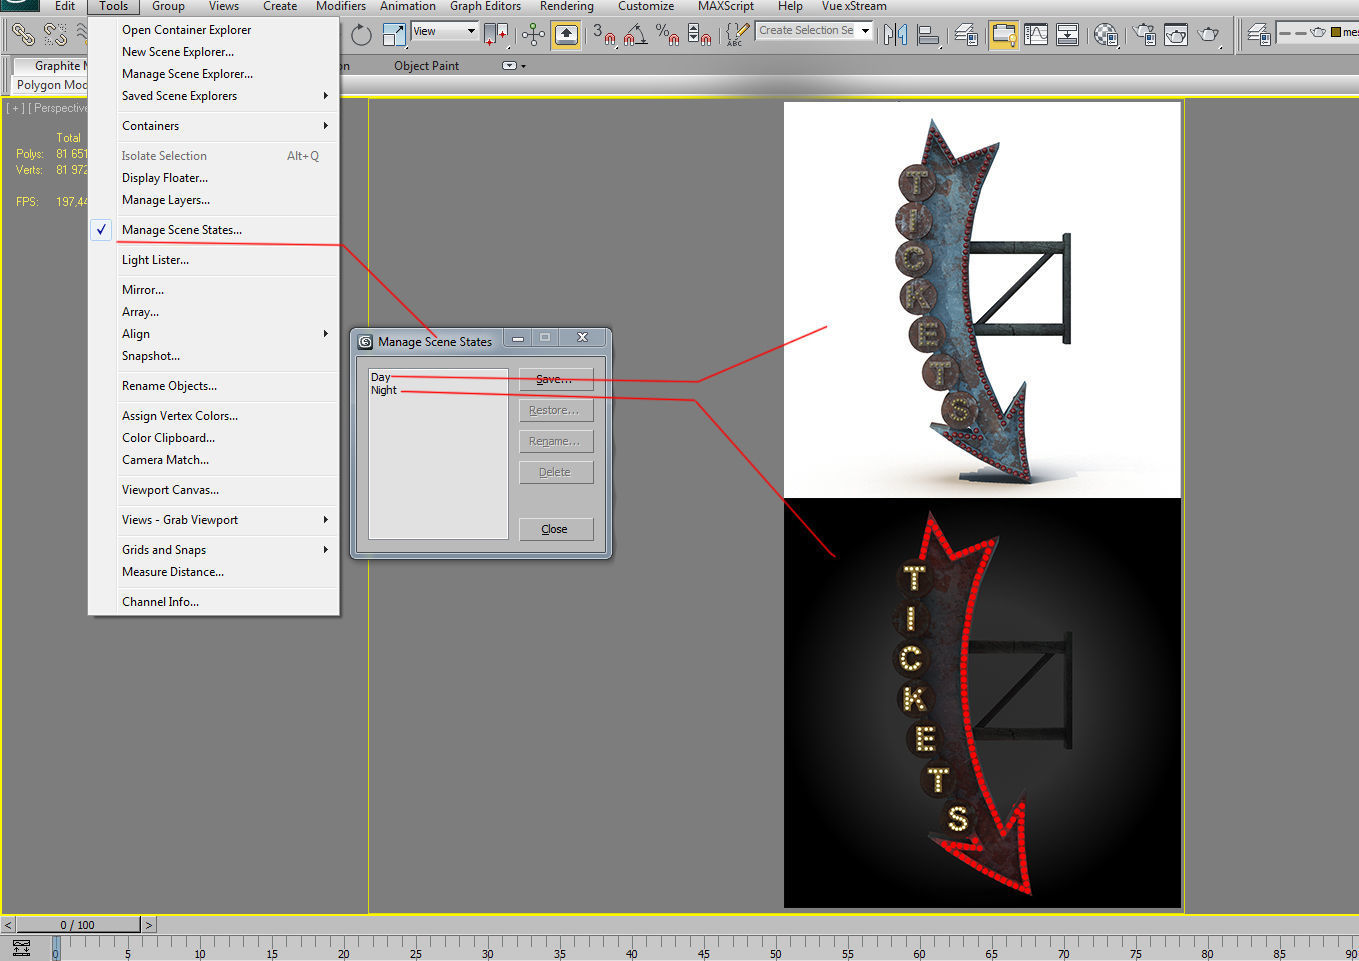Select the Link tool chain icon
1359x961 pixels.
pyautogui.click(x=22, y=35)
